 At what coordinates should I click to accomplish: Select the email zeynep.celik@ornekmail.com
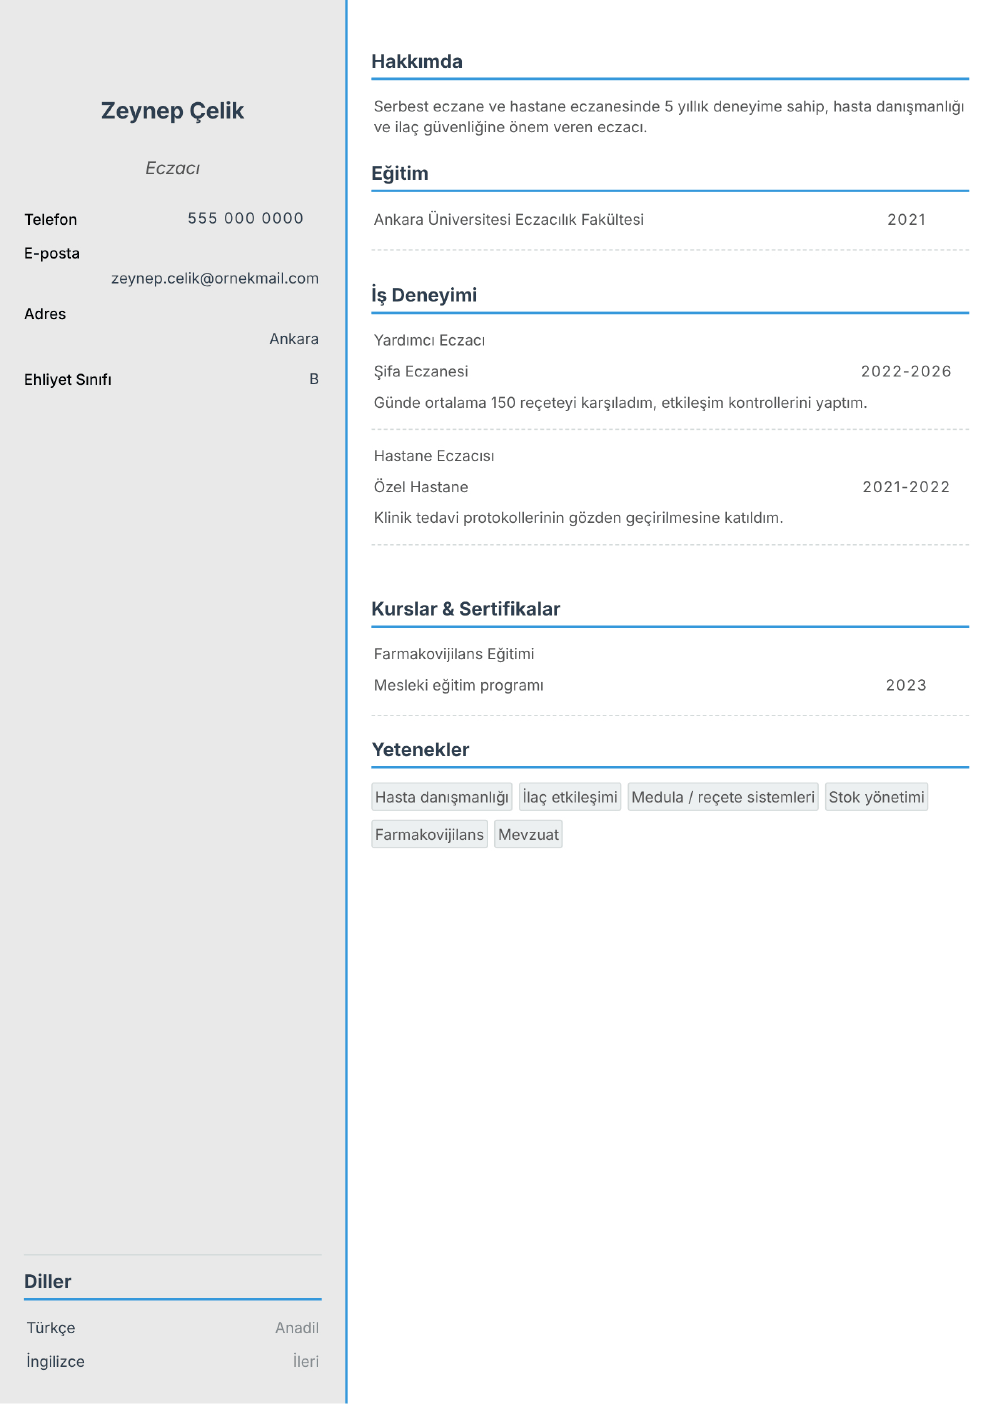click(215, 278)
